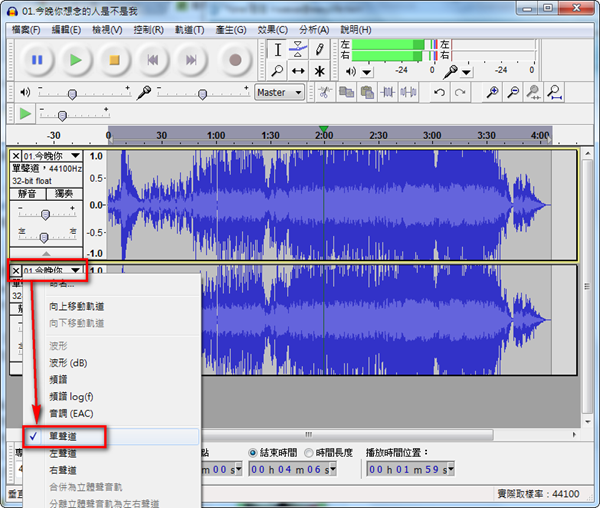Click the Undo arrow icon
This screenshot has height=508, width=600.
coord(438,93)
